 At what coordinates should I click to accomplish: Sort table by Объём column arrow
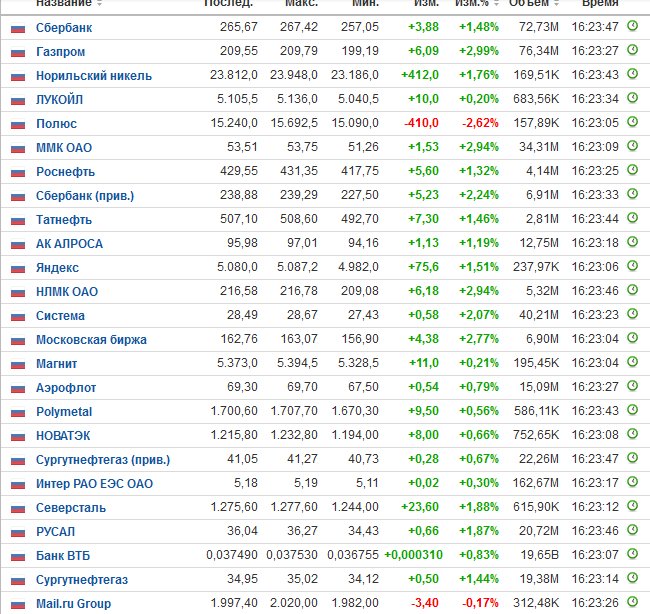[556, 3]
